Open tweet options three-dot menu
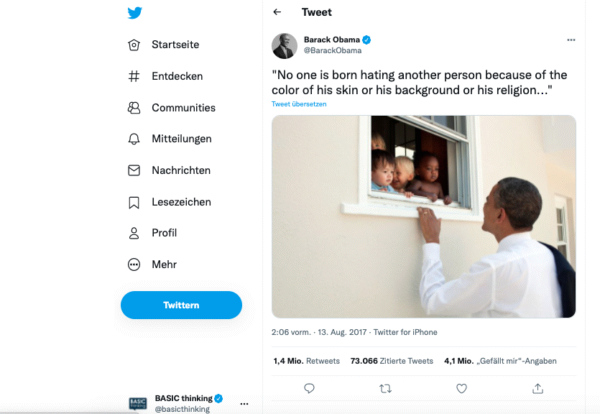The height and width of the screenshot is (414, 600). 571,40
